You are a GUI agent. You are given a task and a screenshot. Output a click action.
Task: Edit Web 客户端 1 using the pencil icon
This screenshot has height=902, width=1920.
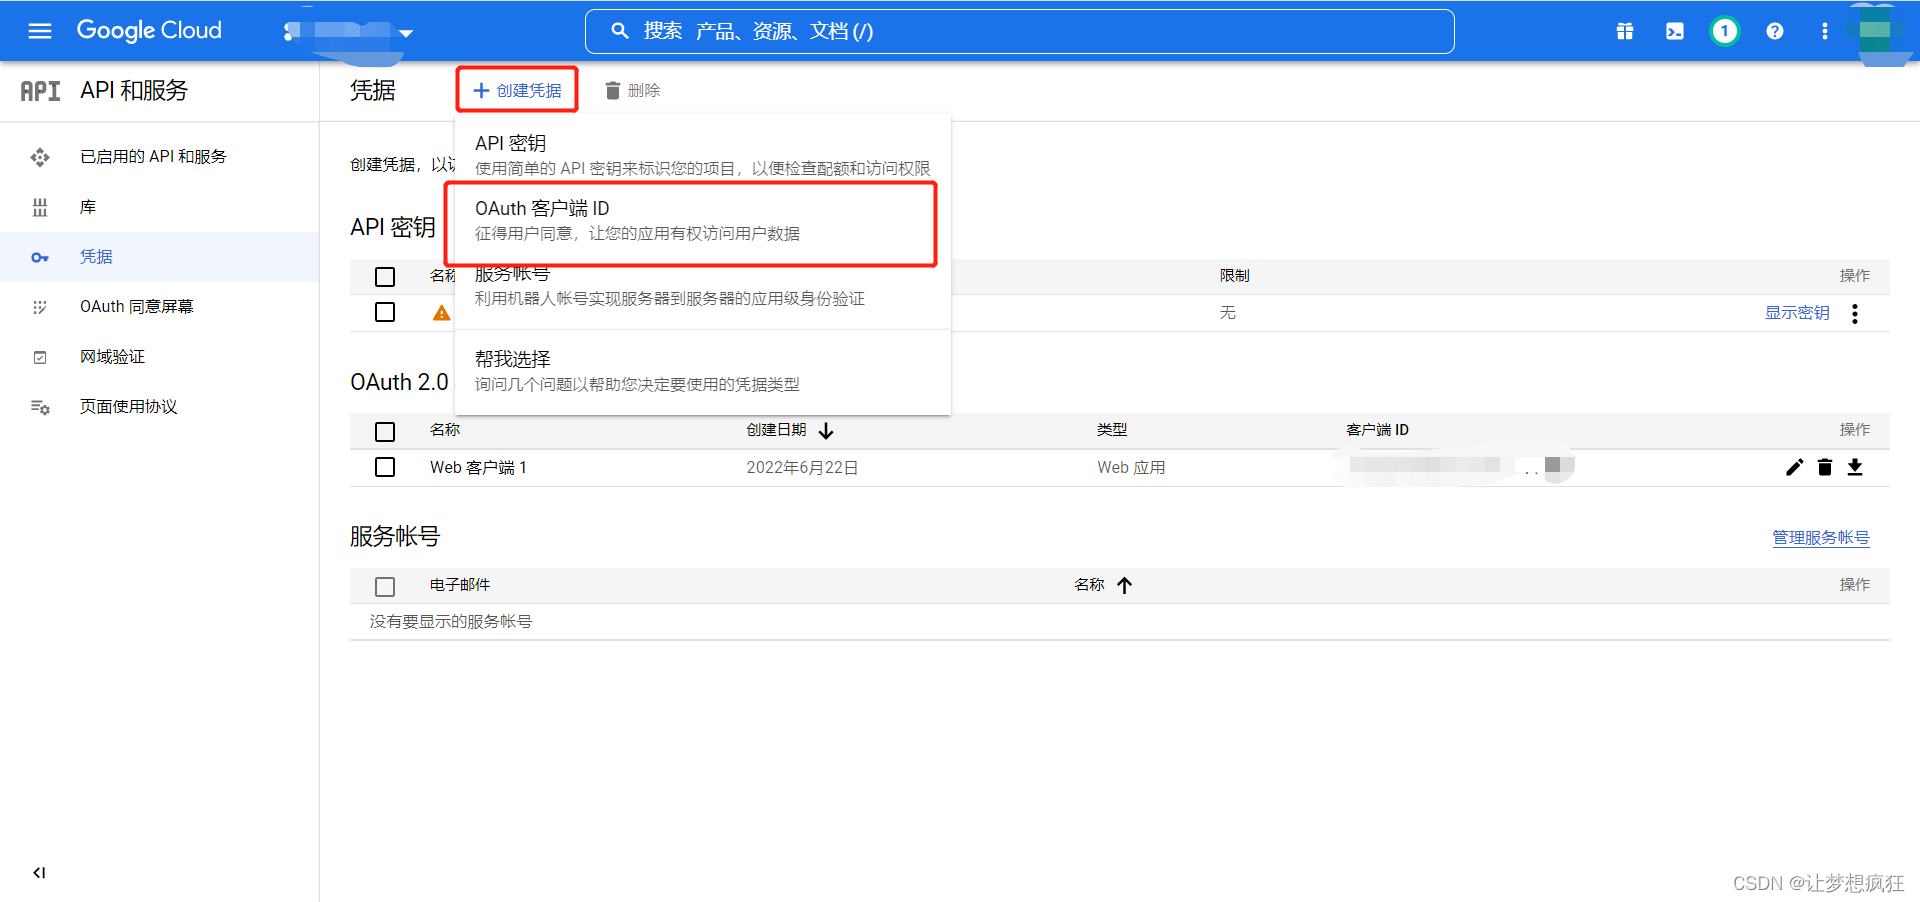coord(1794,467)
